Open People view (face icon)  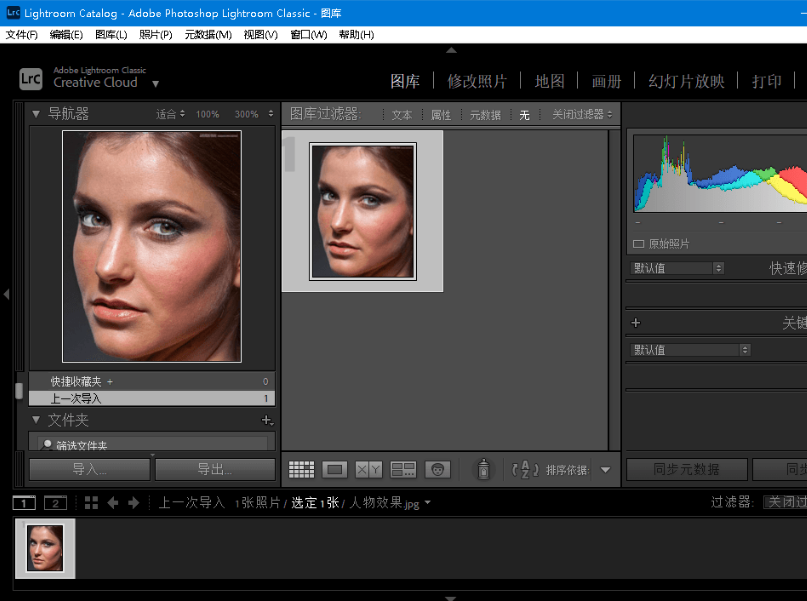437,469
